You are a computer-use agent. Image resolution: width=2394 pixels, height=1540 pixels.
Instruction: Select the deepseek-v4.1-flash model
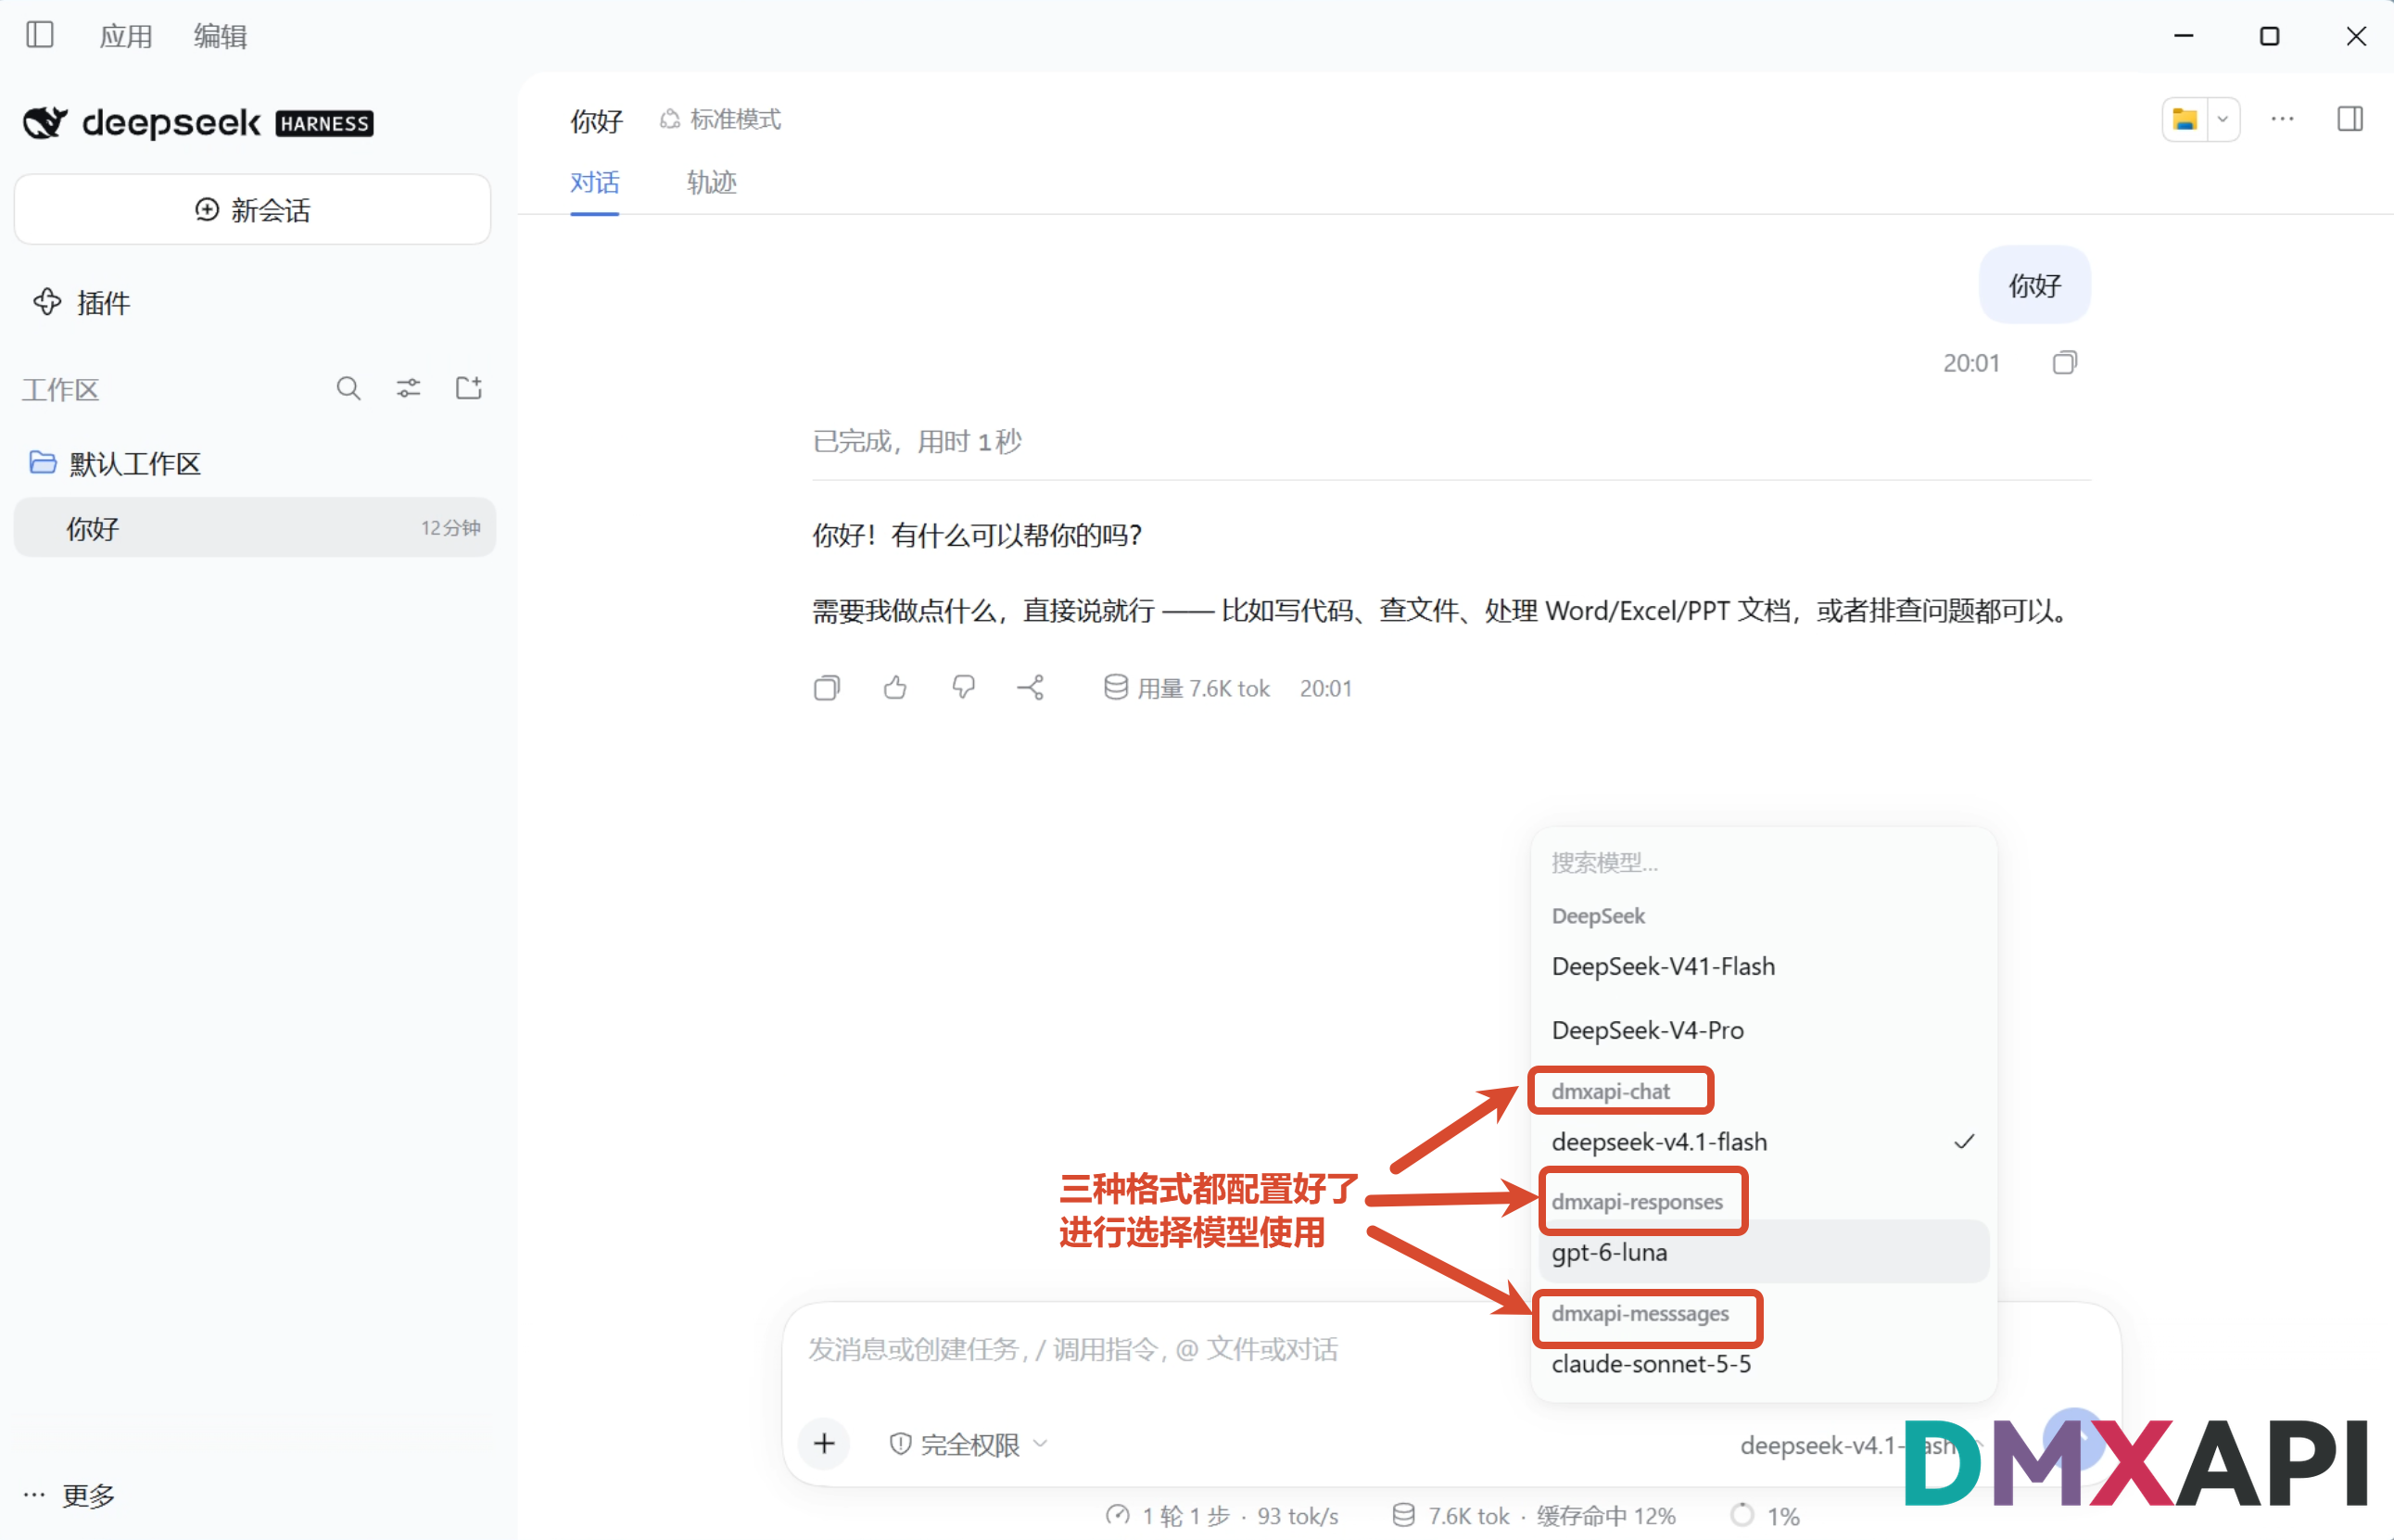[1763, 1141]
